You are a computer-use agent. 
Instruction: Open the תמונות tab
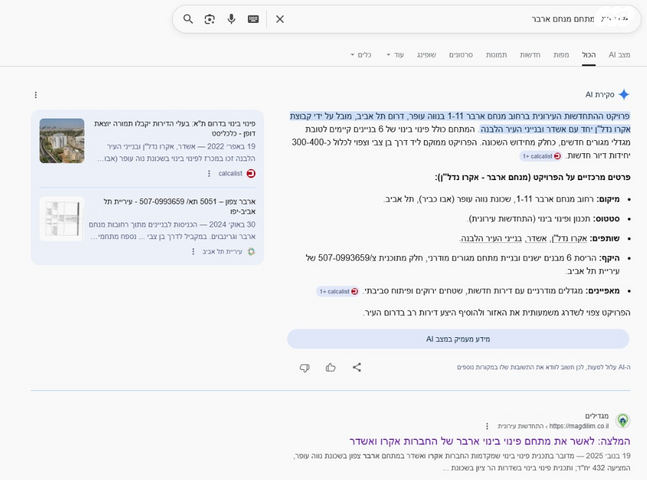[x=496, y=54]
